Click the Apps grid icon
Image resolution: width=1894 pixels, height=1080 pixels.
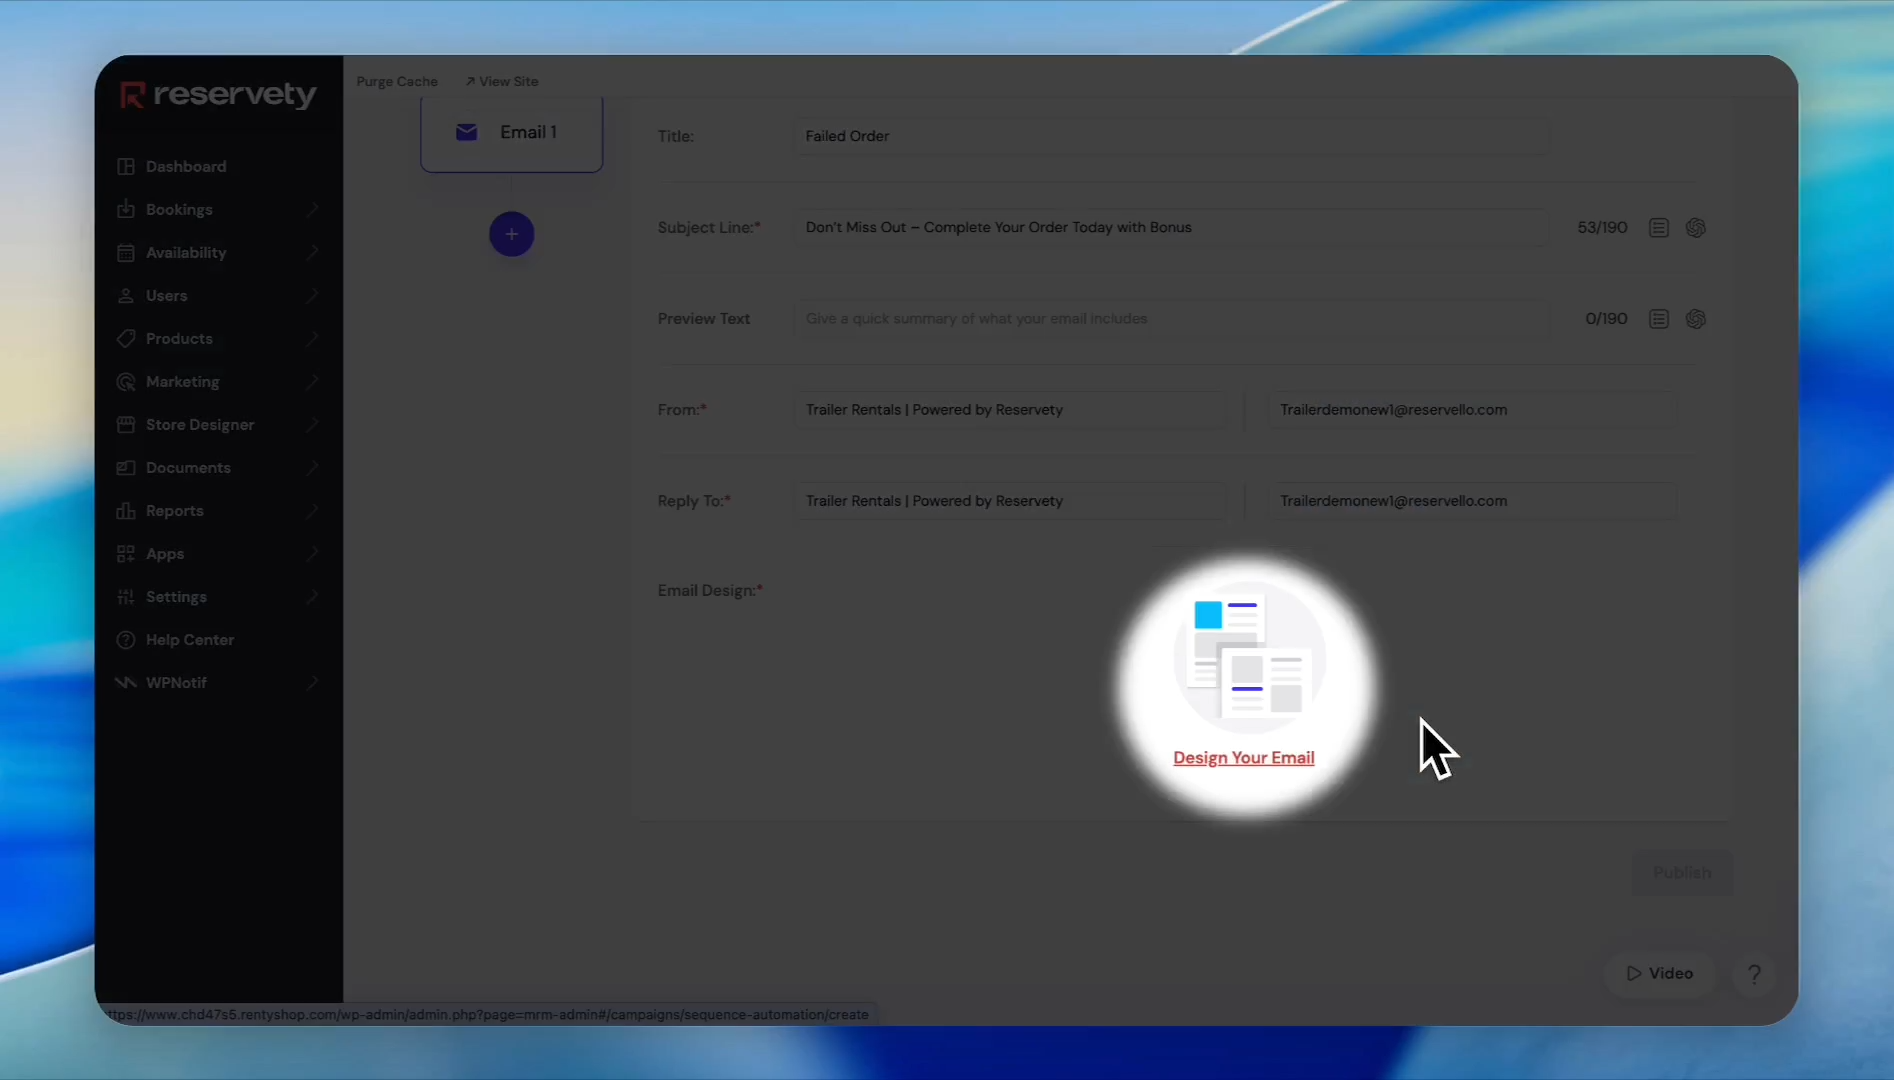(x=125, y=553)
